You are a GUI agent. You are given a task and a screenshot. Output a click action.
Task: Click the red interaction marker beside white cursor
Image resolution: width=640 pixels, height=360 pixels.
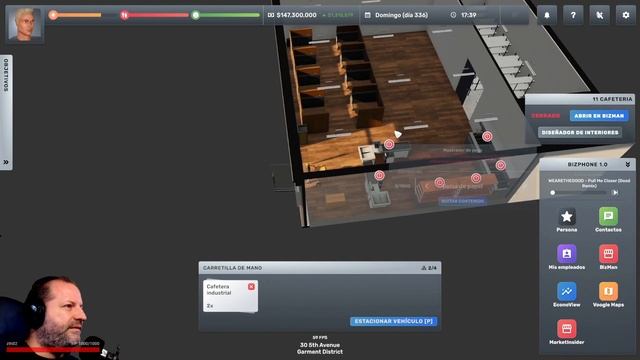(389, 144)
